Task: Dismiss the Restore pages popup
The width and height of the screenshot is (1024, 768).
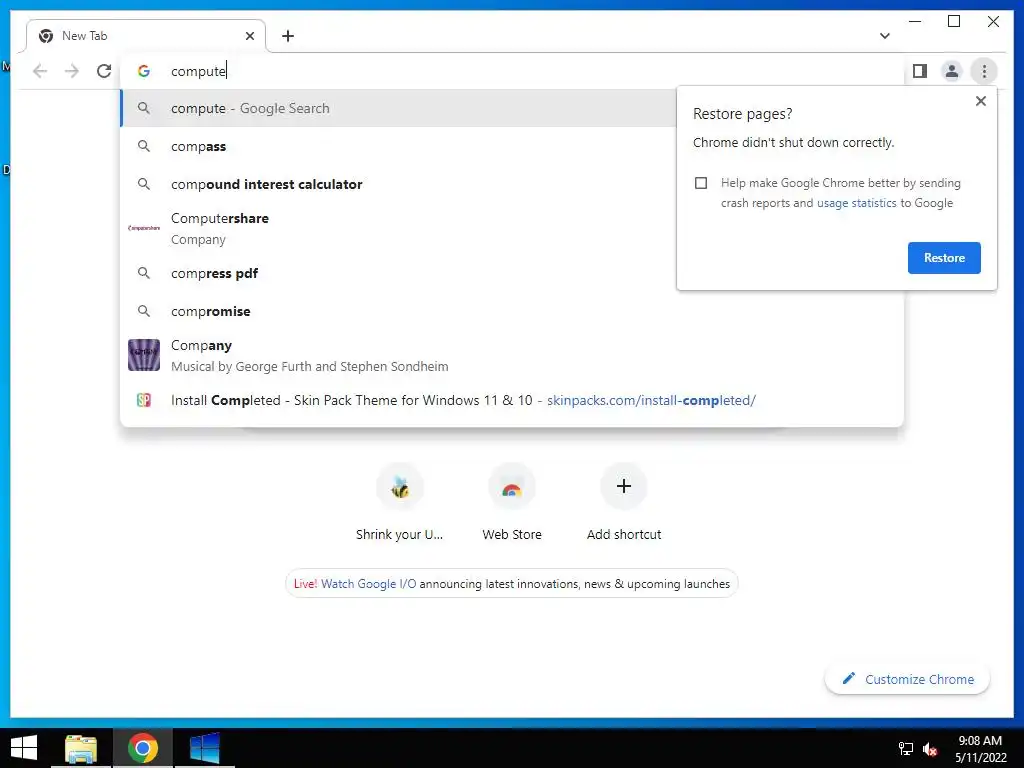Action: click(x=980, y=101)
